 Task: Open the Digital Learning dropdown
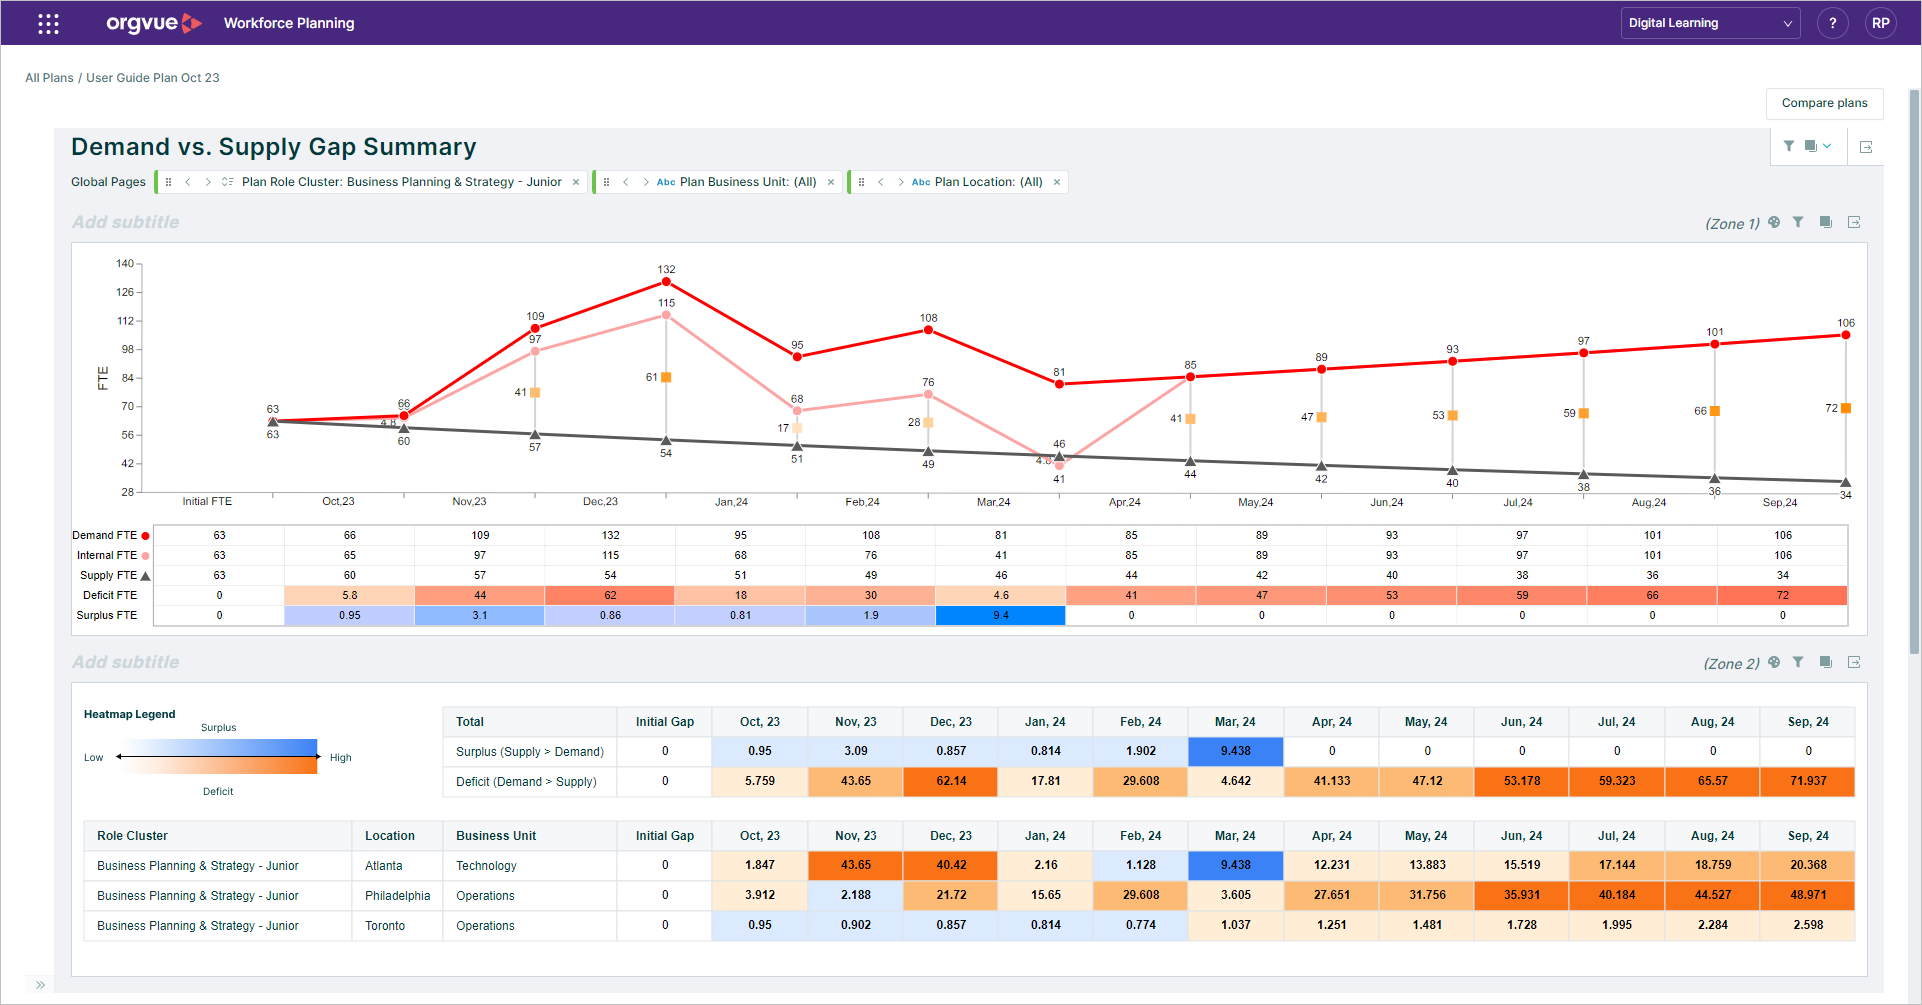point(1710,22)
